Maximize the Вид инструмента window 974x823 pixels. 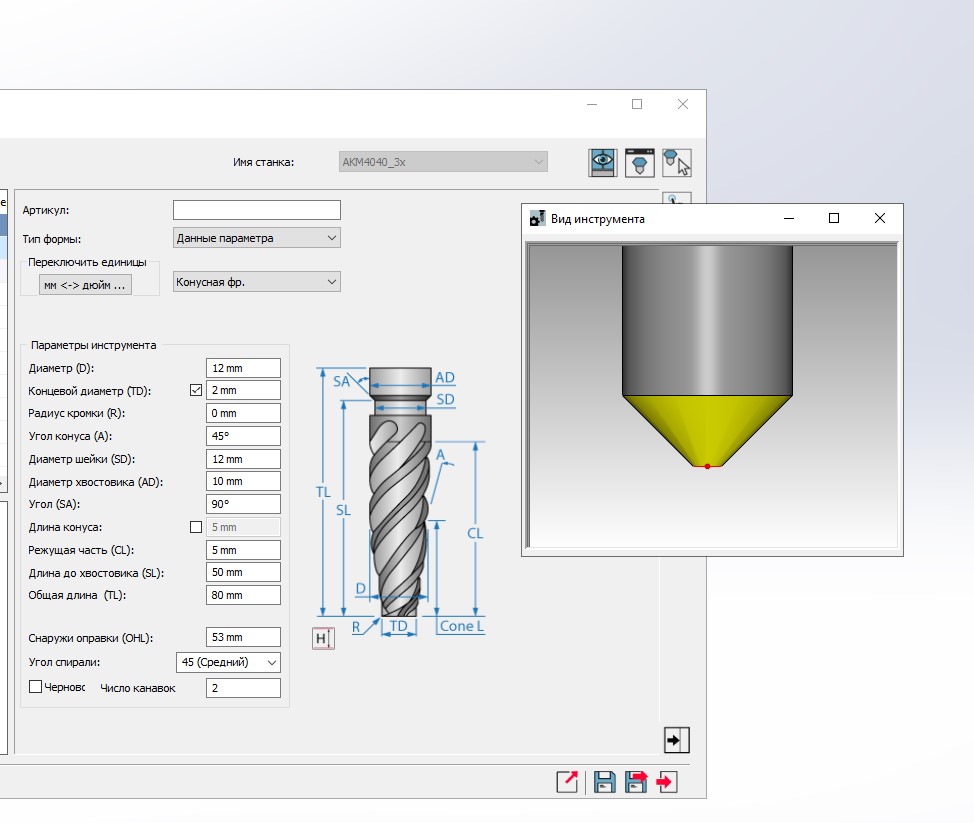click(834, 218)
